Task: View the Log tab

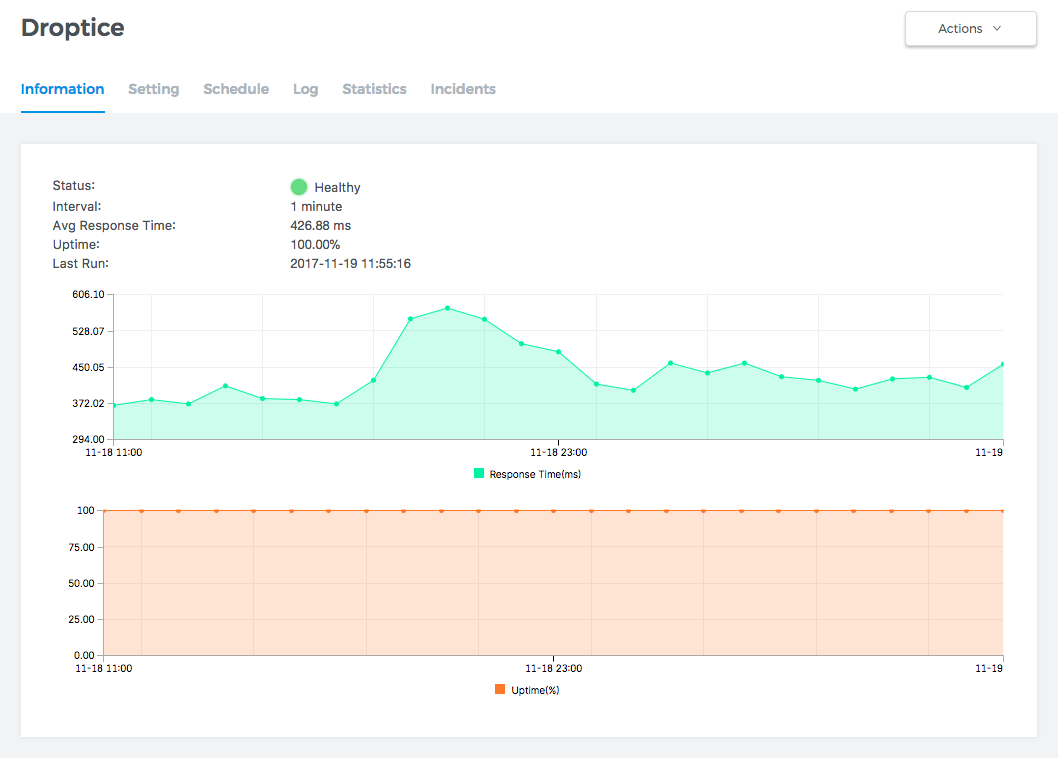Action: click(x=305, y=89)
